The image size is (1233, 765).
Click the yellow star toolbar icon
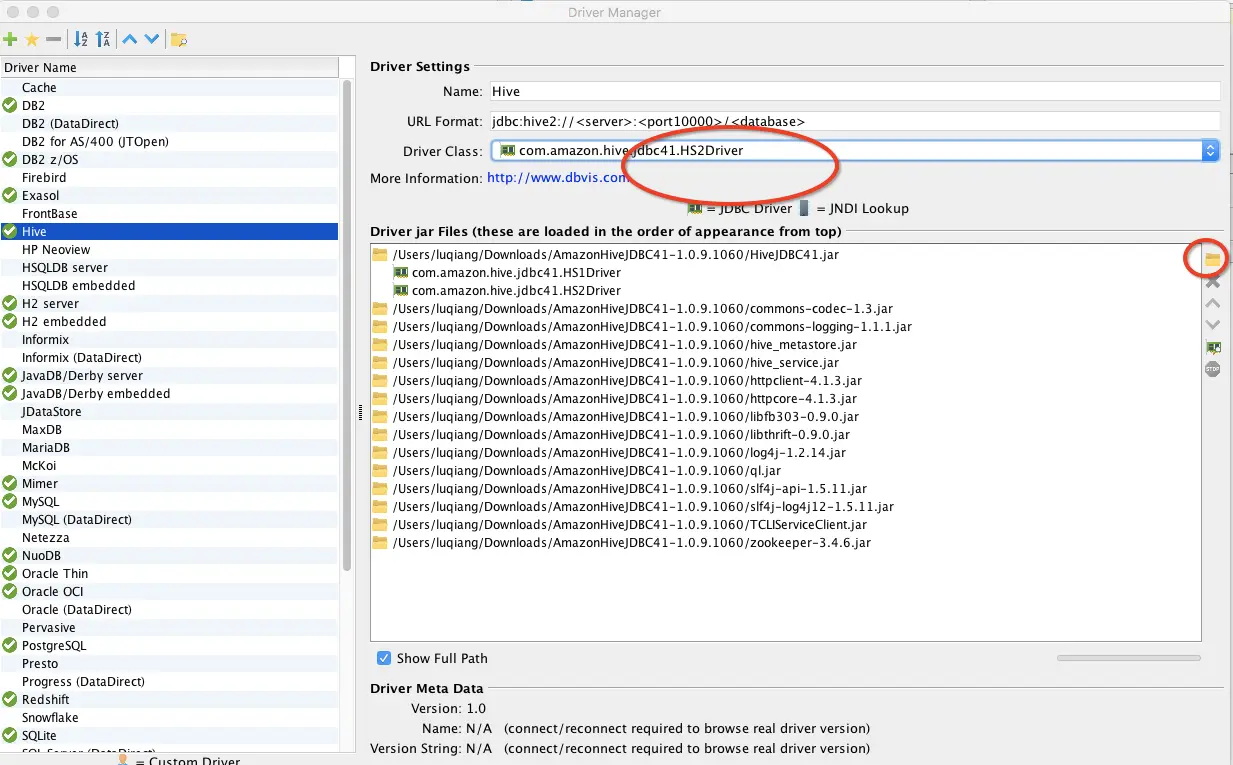[x=32, y=40]
